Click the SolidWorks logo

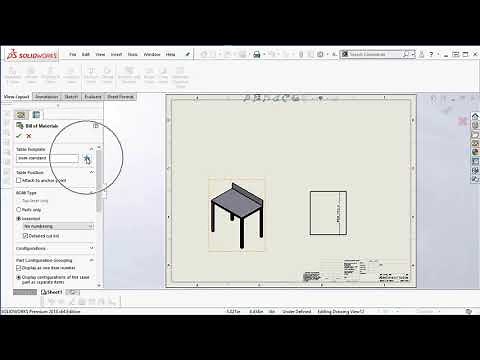[x=32, y=55]
